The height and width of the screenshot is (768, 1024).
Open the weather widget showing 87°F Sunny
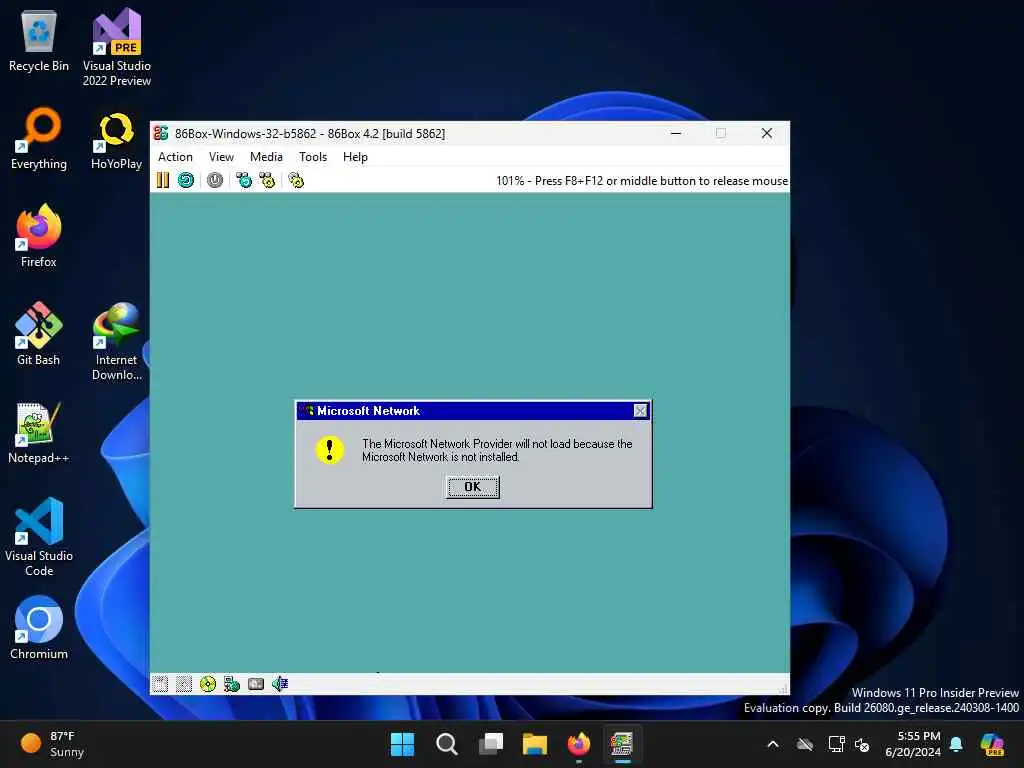tap(53, 744)
